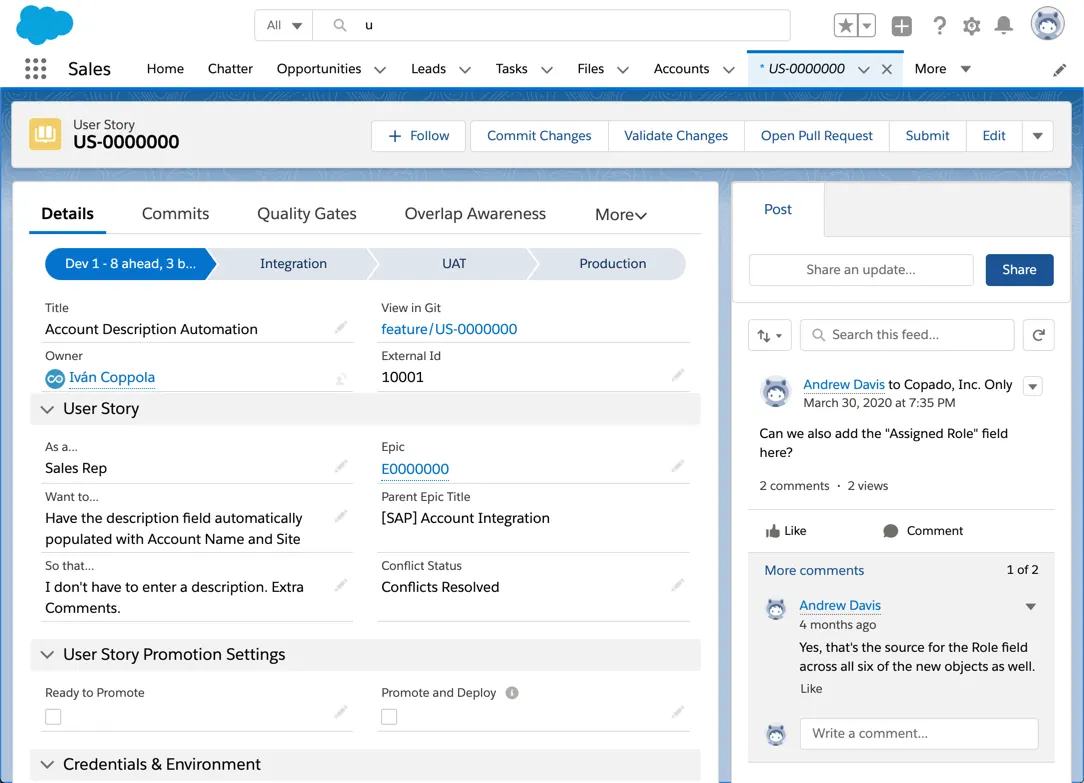This screenshot has width=1084, height=783.
Task: Open the More tabs menu
Action: point(621,215)
